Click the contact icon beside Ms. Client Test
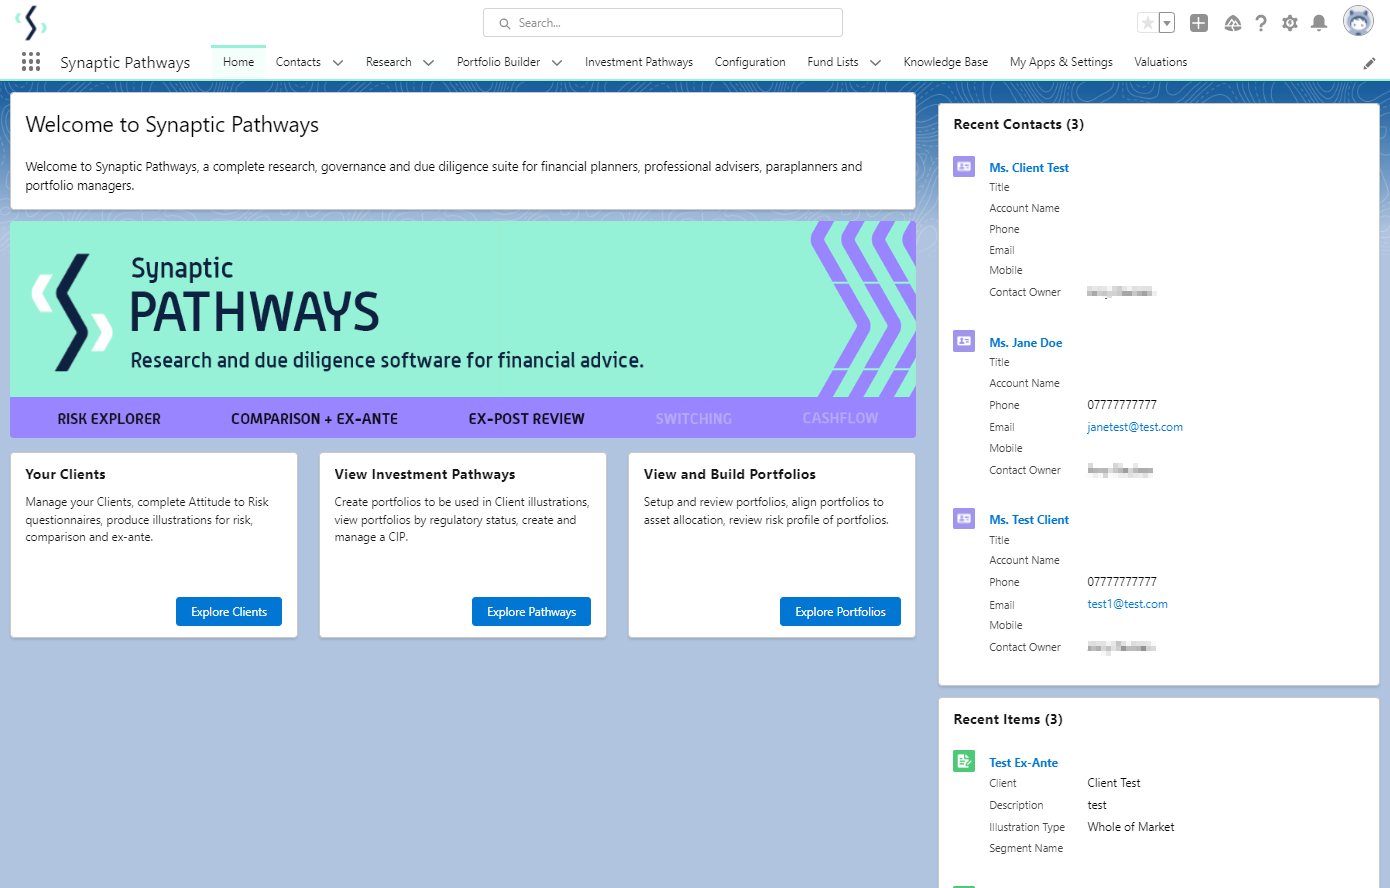The image size is (1390, 888). tap(964, 167)
